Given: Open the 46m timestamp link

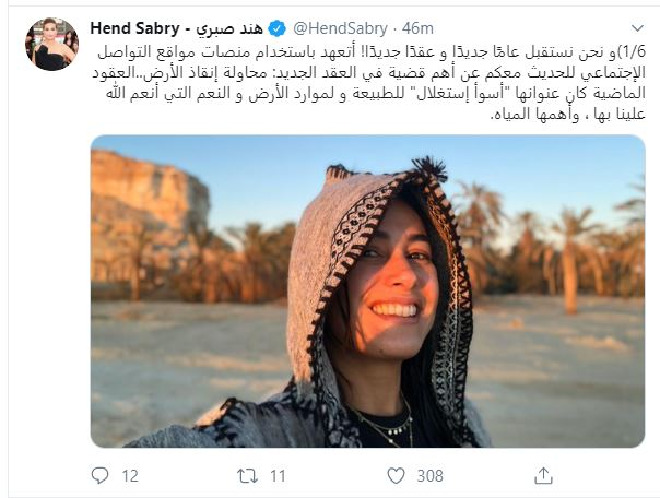Looking at the screenshot, I should pyautogui.click(x=417, y=29).
